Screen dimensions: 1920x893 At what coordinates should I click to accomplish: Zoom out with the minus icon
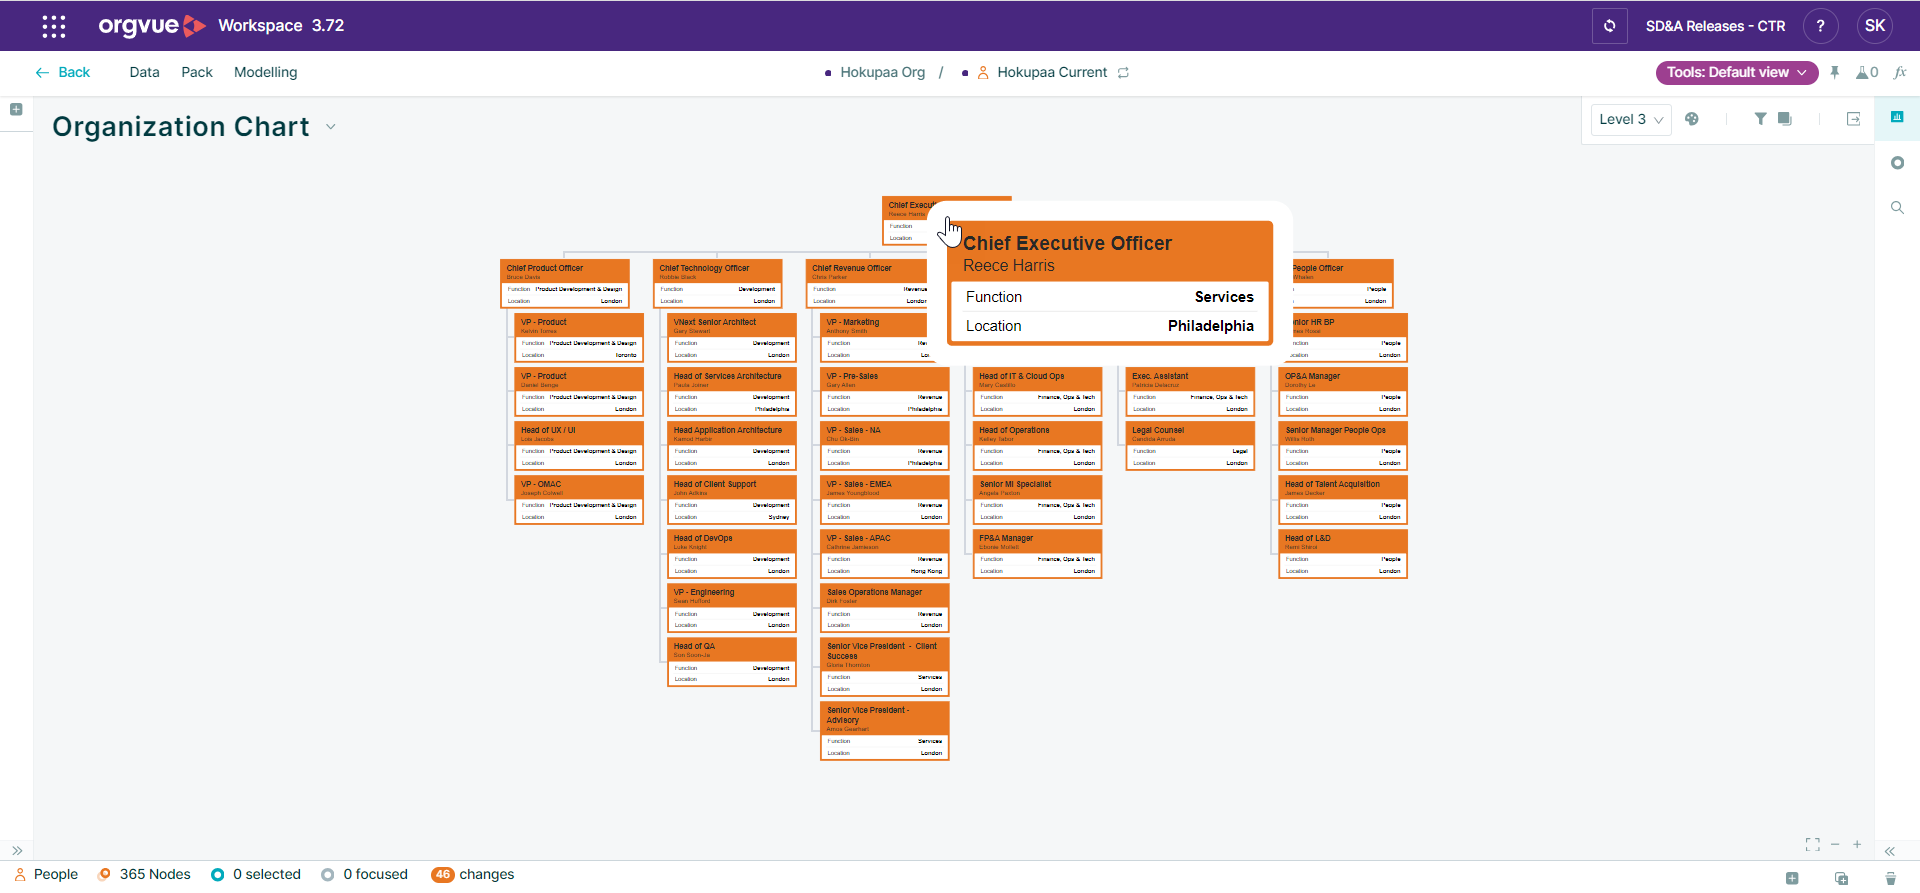pyautogui.click(x=1835, y=845)
